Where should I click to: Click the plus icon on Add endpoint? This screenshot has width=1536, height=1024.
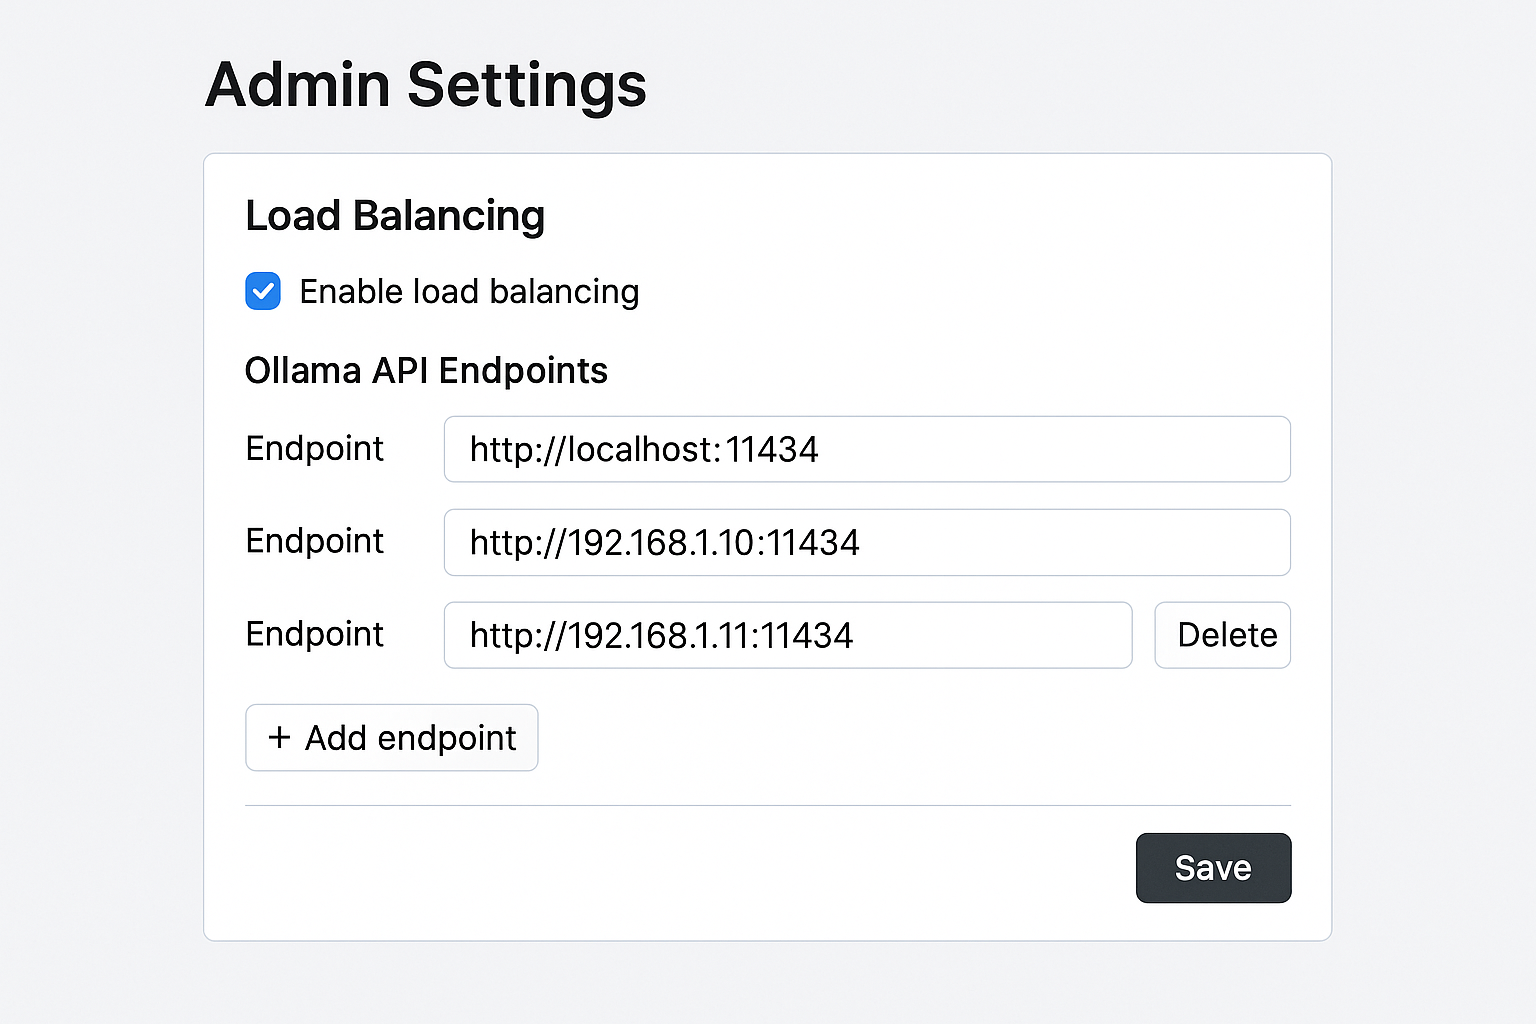point(279,738)
